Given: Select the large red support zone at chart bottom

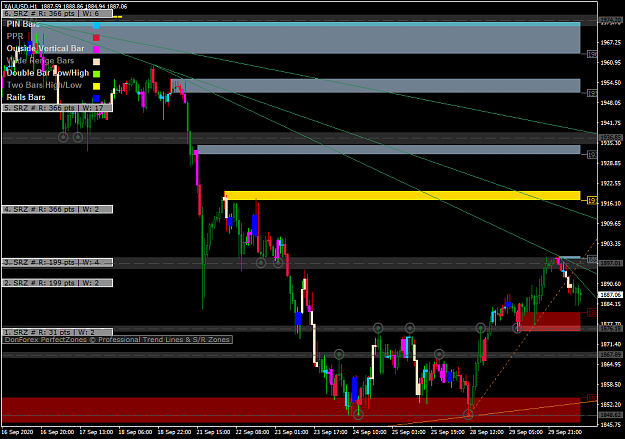Looking at the screenshot, I should click(x=291, y=410).
